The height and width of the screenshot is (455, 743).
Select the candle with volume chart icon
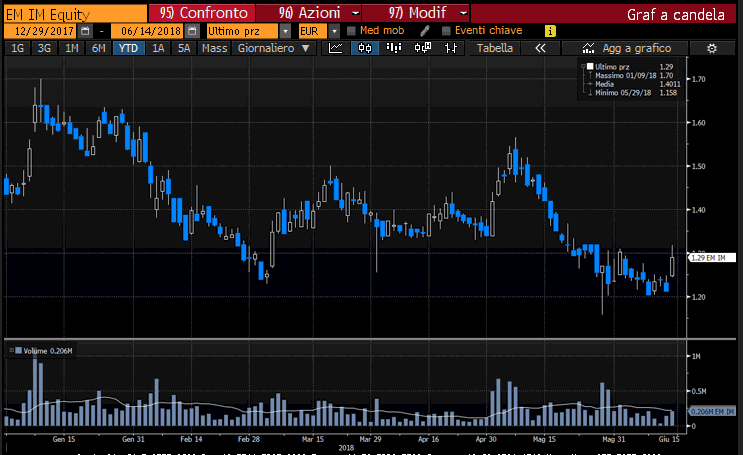click(x=422, y=48)
